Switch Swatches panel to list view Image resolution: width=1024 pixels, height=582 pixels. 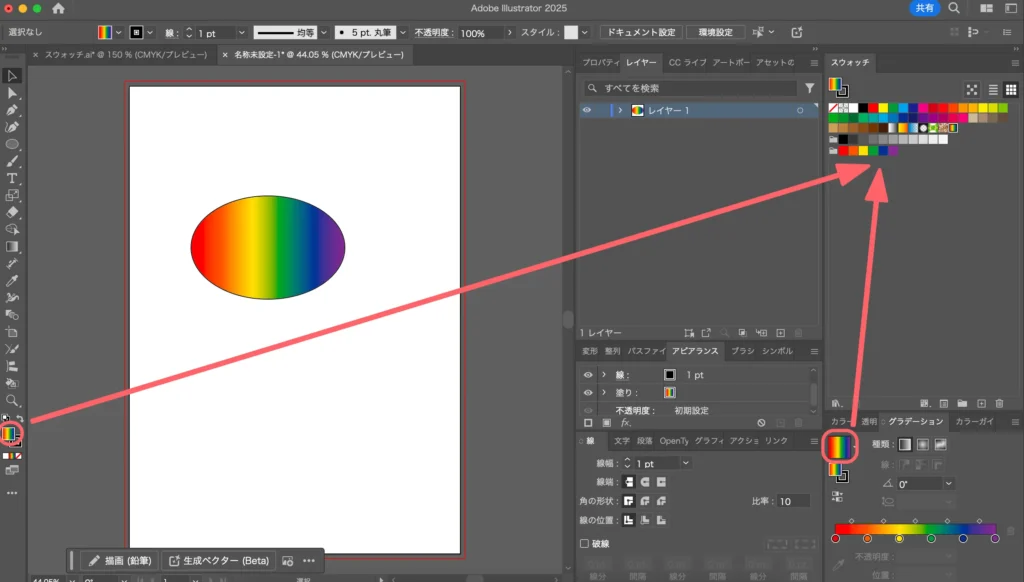point(993,89)
